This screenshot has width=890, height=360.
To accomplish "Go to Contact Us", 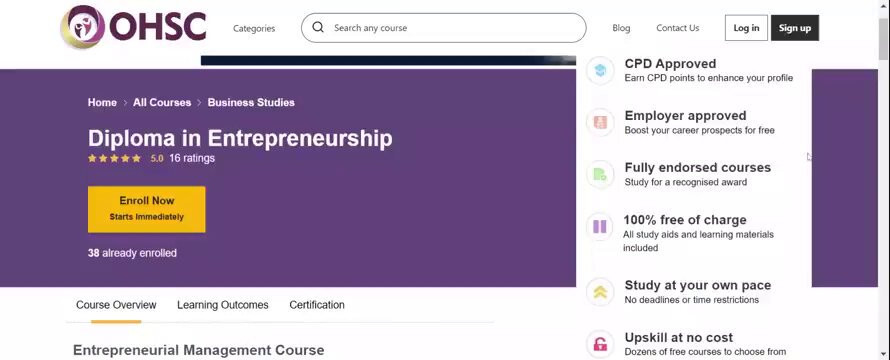I will [678, 28].
